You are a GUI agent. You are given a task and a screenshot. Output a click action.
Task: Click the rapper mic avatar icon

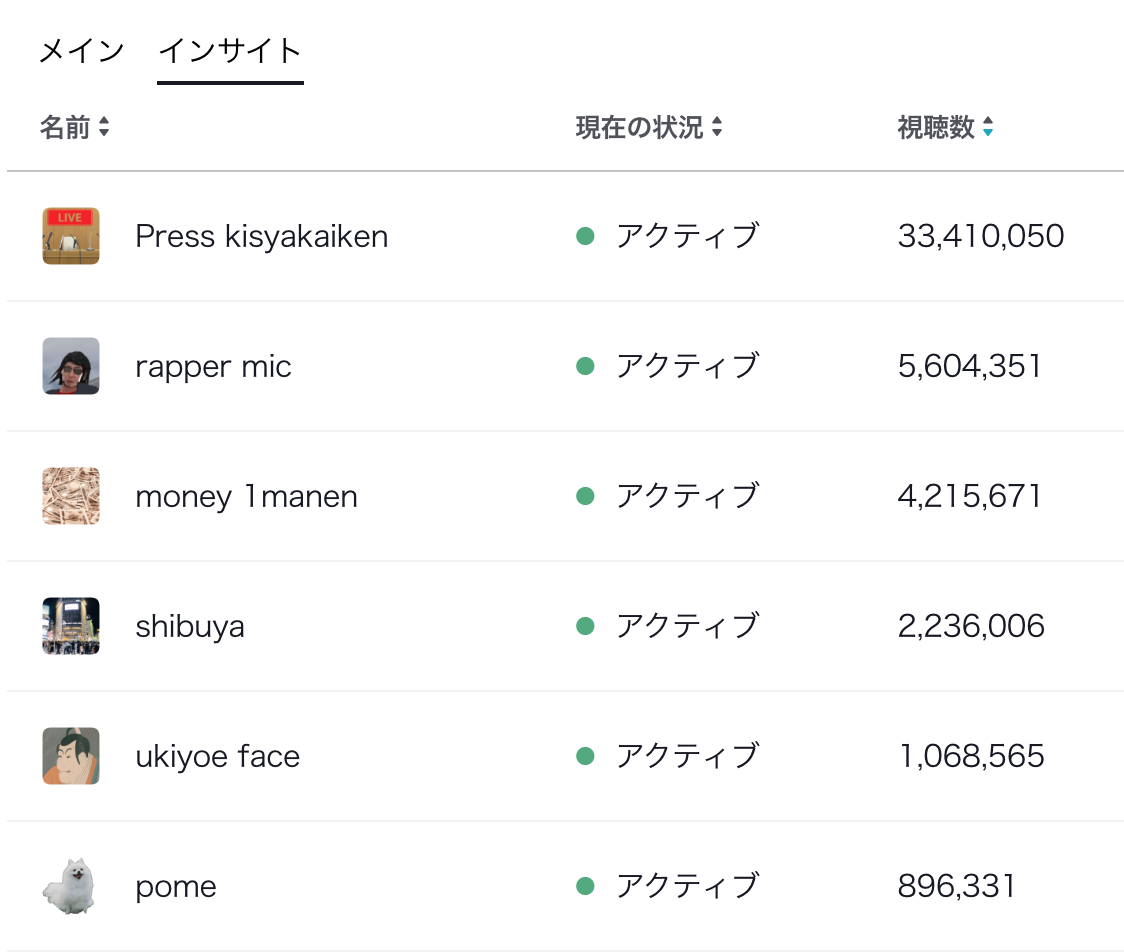coord(71,366)
